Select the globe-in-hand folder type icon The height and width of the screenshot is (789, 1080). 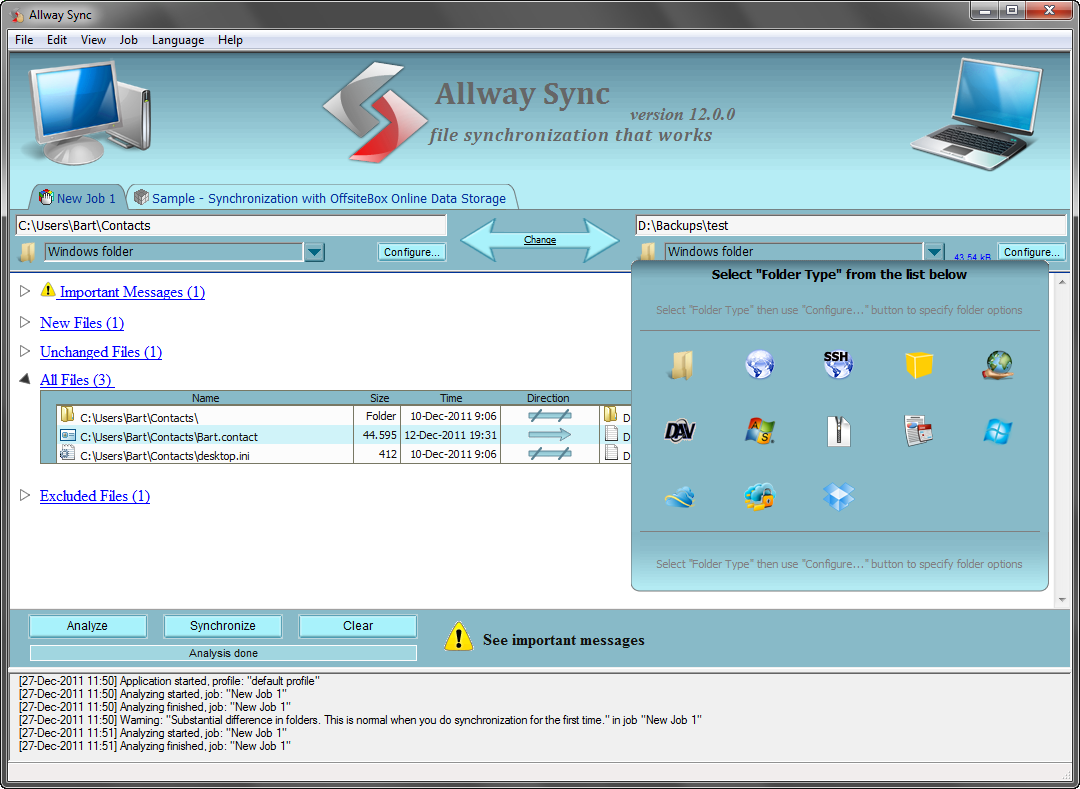(x=997, y=365)
